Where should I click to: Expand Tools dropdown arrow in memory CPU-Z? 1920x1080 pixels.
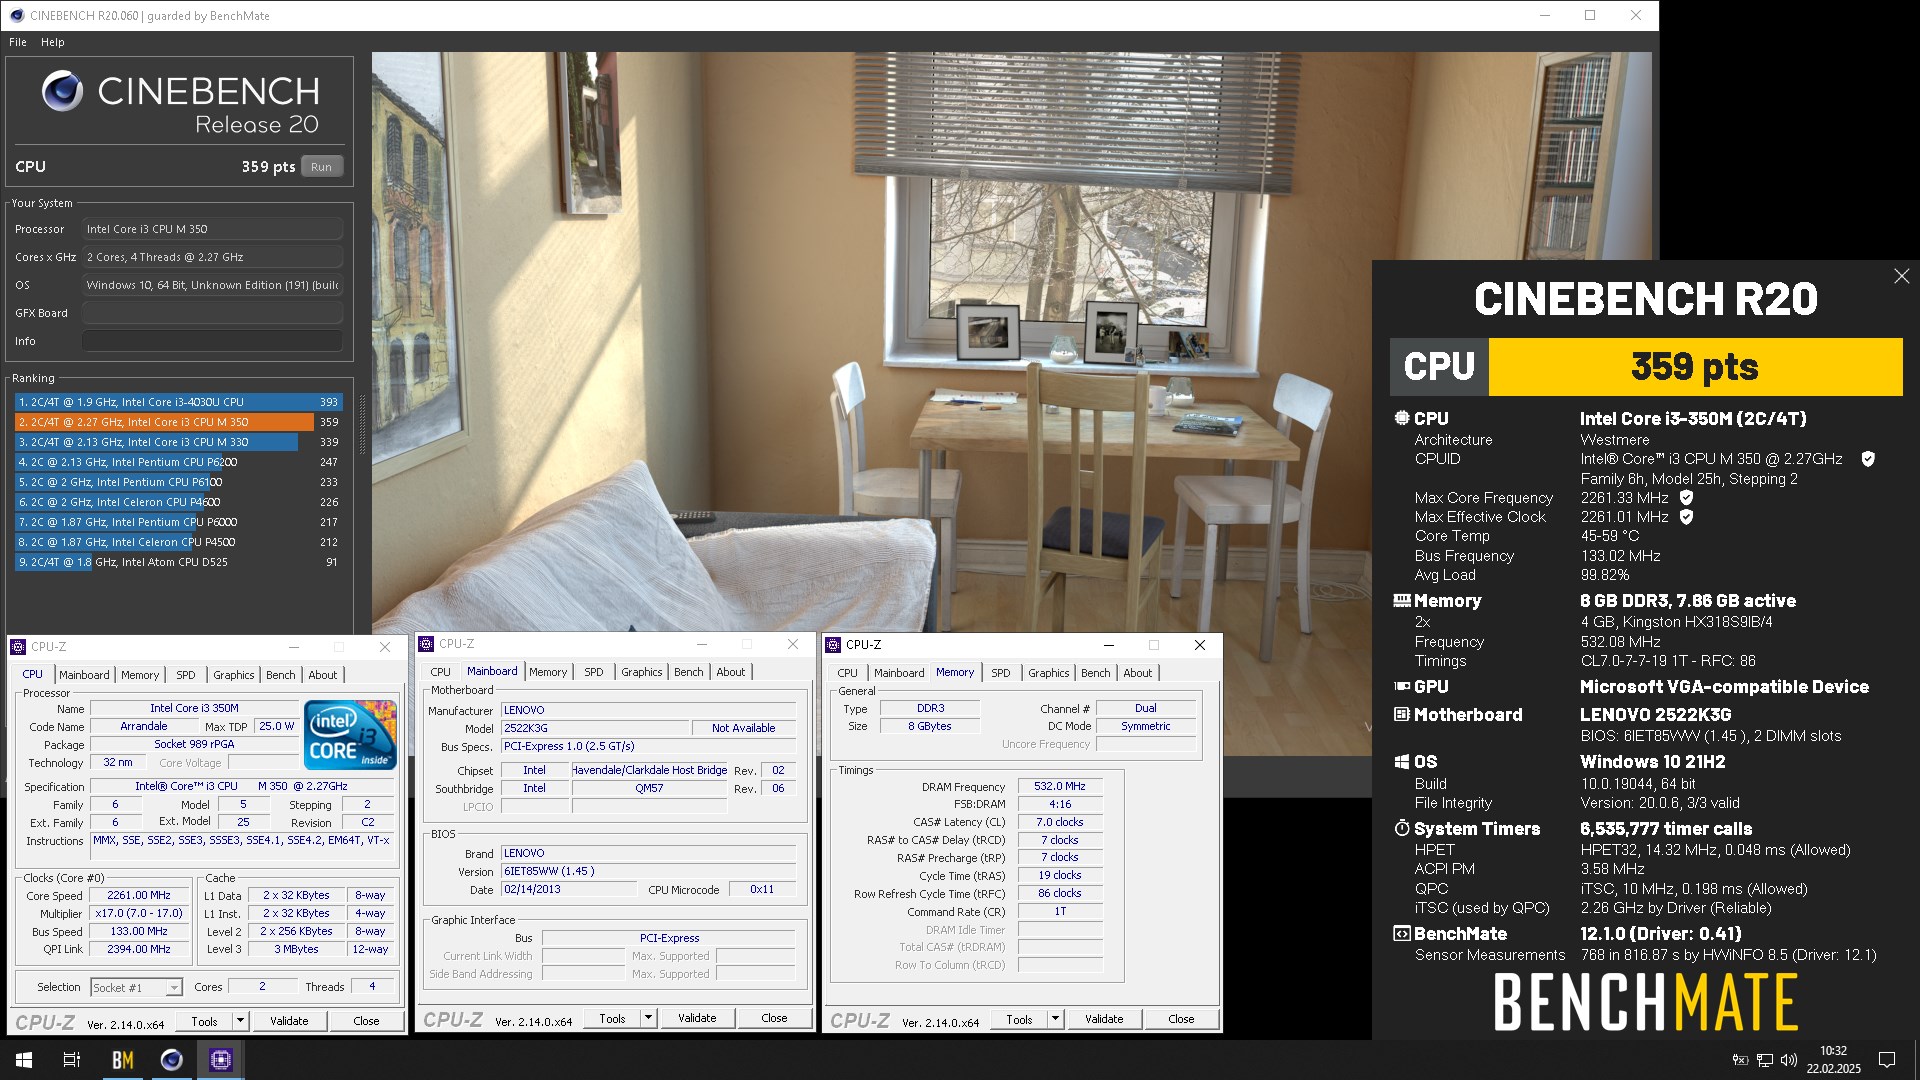(x=1055, y=1019)
